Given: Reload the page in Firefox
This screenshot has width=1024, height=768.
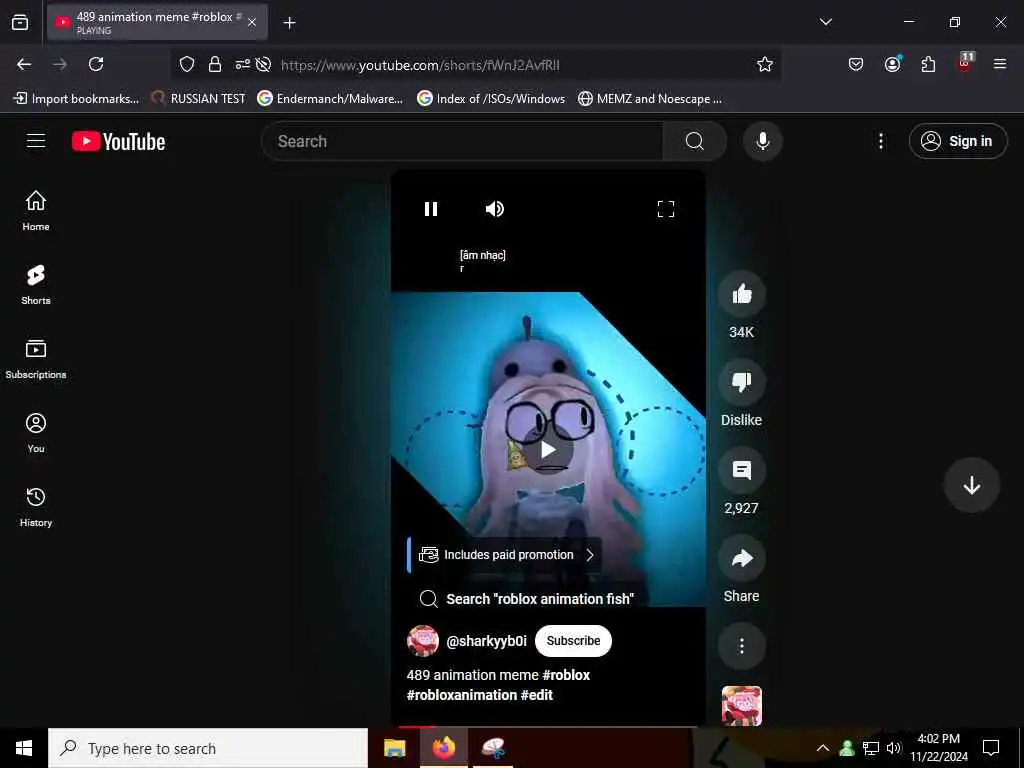Looking at the screenshot, I should (x=96, y=64).
